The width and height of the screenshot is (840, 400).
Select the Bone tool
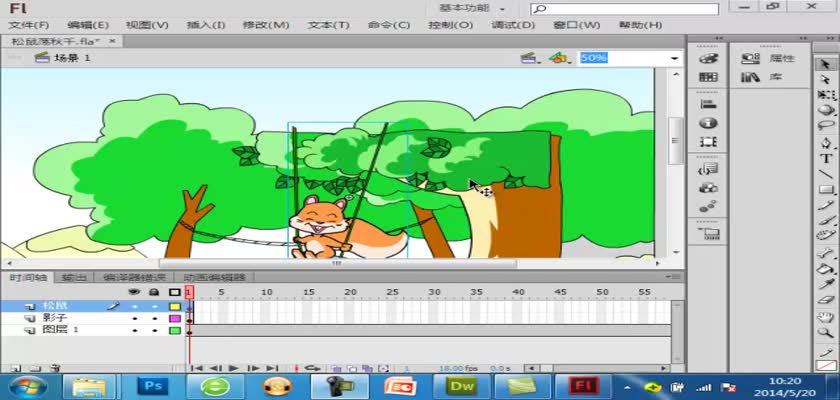(x=826, y=253)
